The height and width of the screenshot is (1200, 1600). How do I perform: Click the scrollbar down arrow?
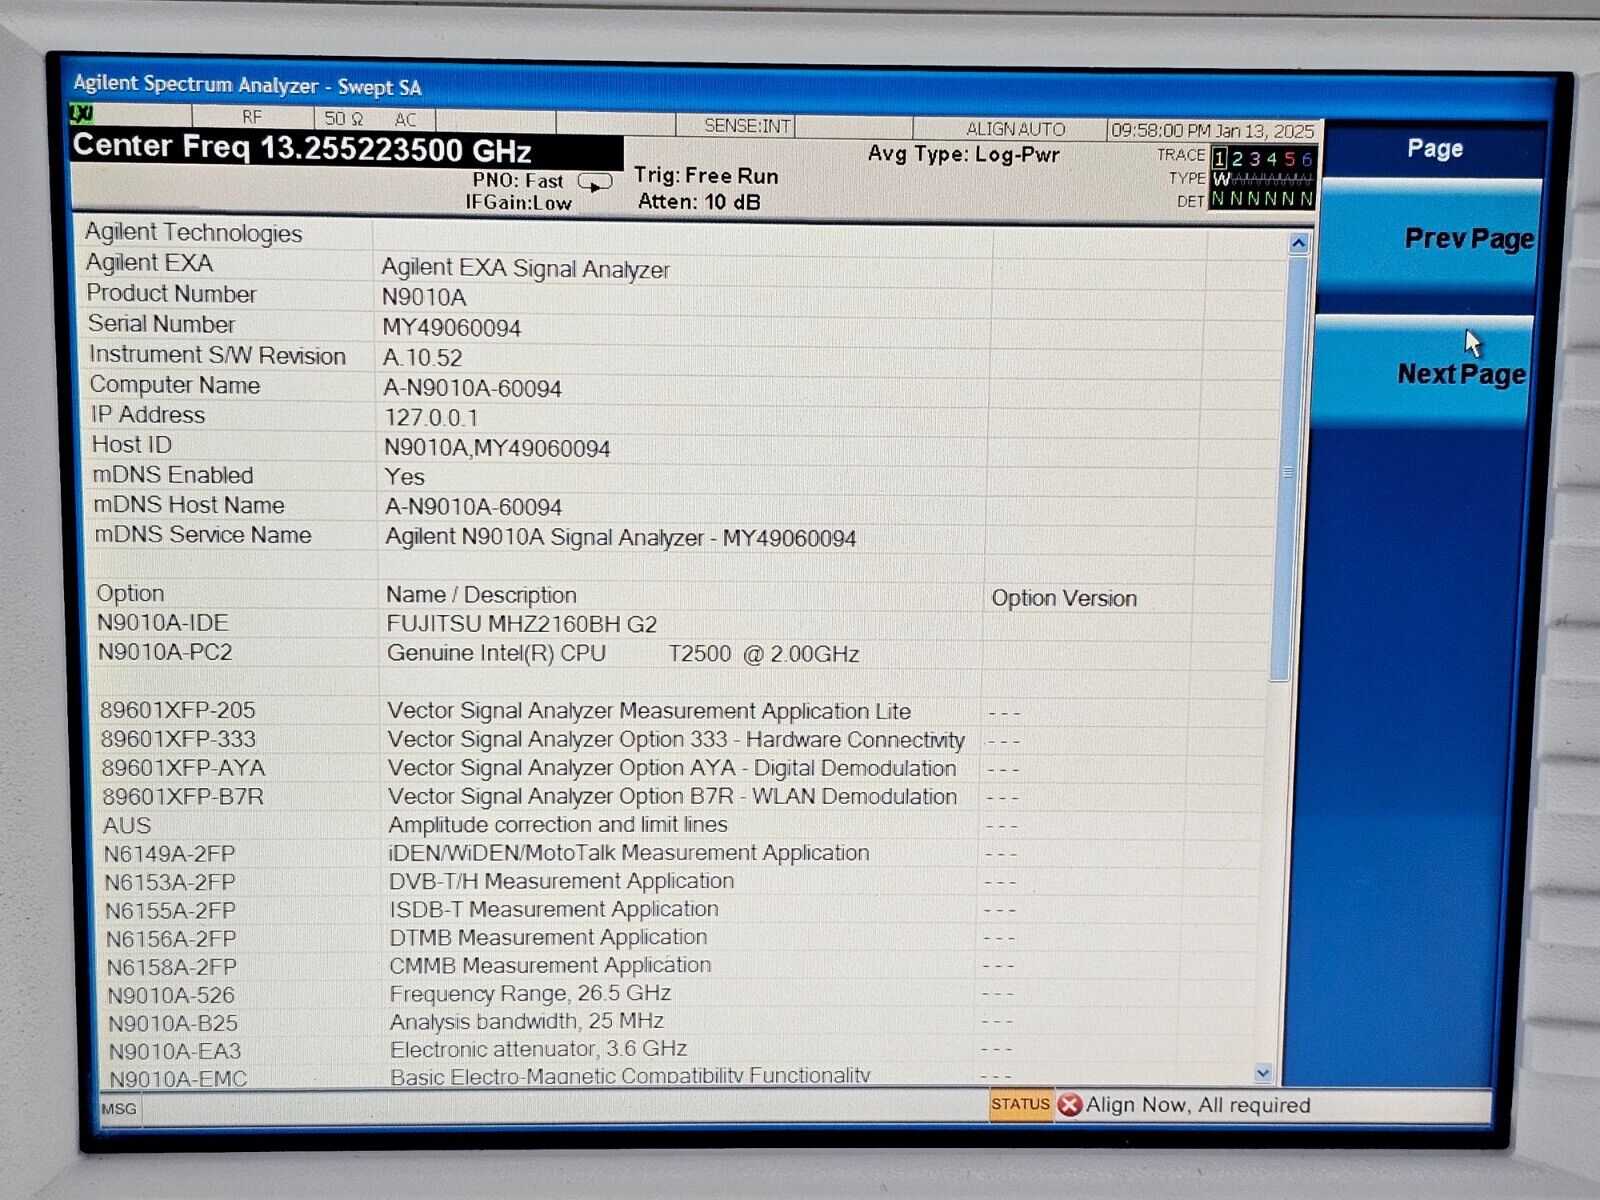point(1263,1073)
